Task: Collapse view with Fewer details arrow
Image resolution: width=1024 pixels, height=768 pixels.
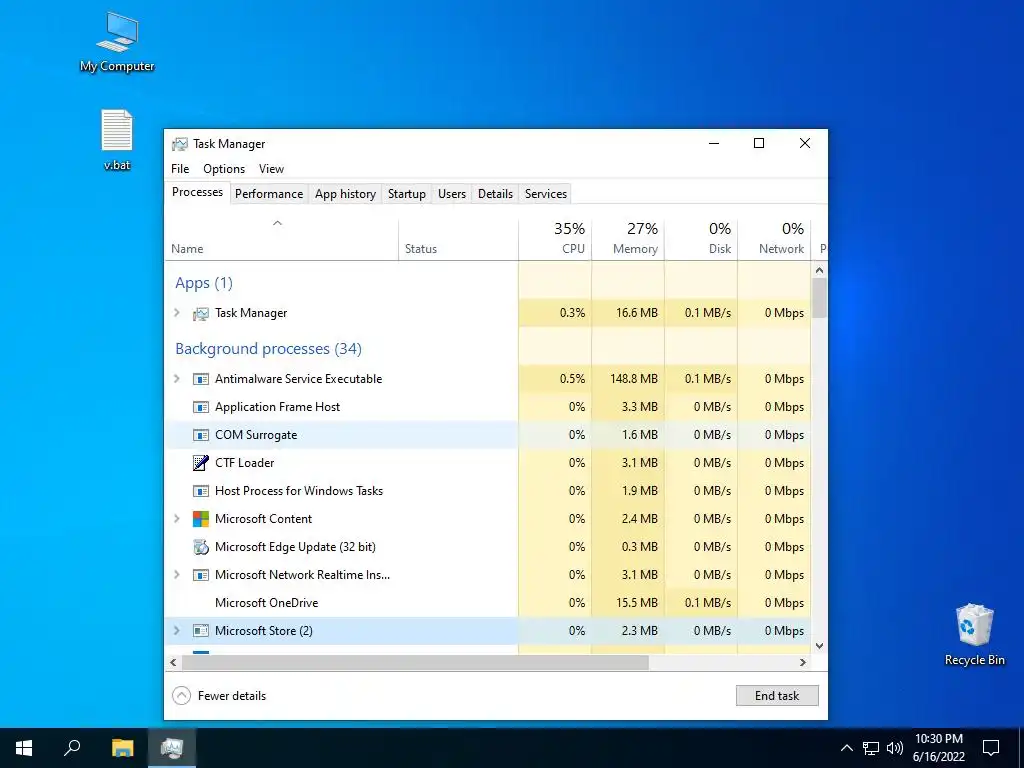Action: pos(182,696)
